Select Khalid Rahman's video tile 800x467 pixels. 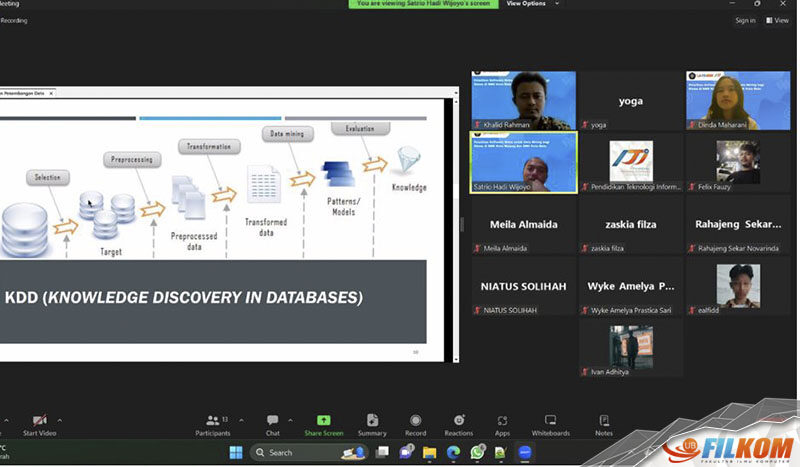pos(523,100)
